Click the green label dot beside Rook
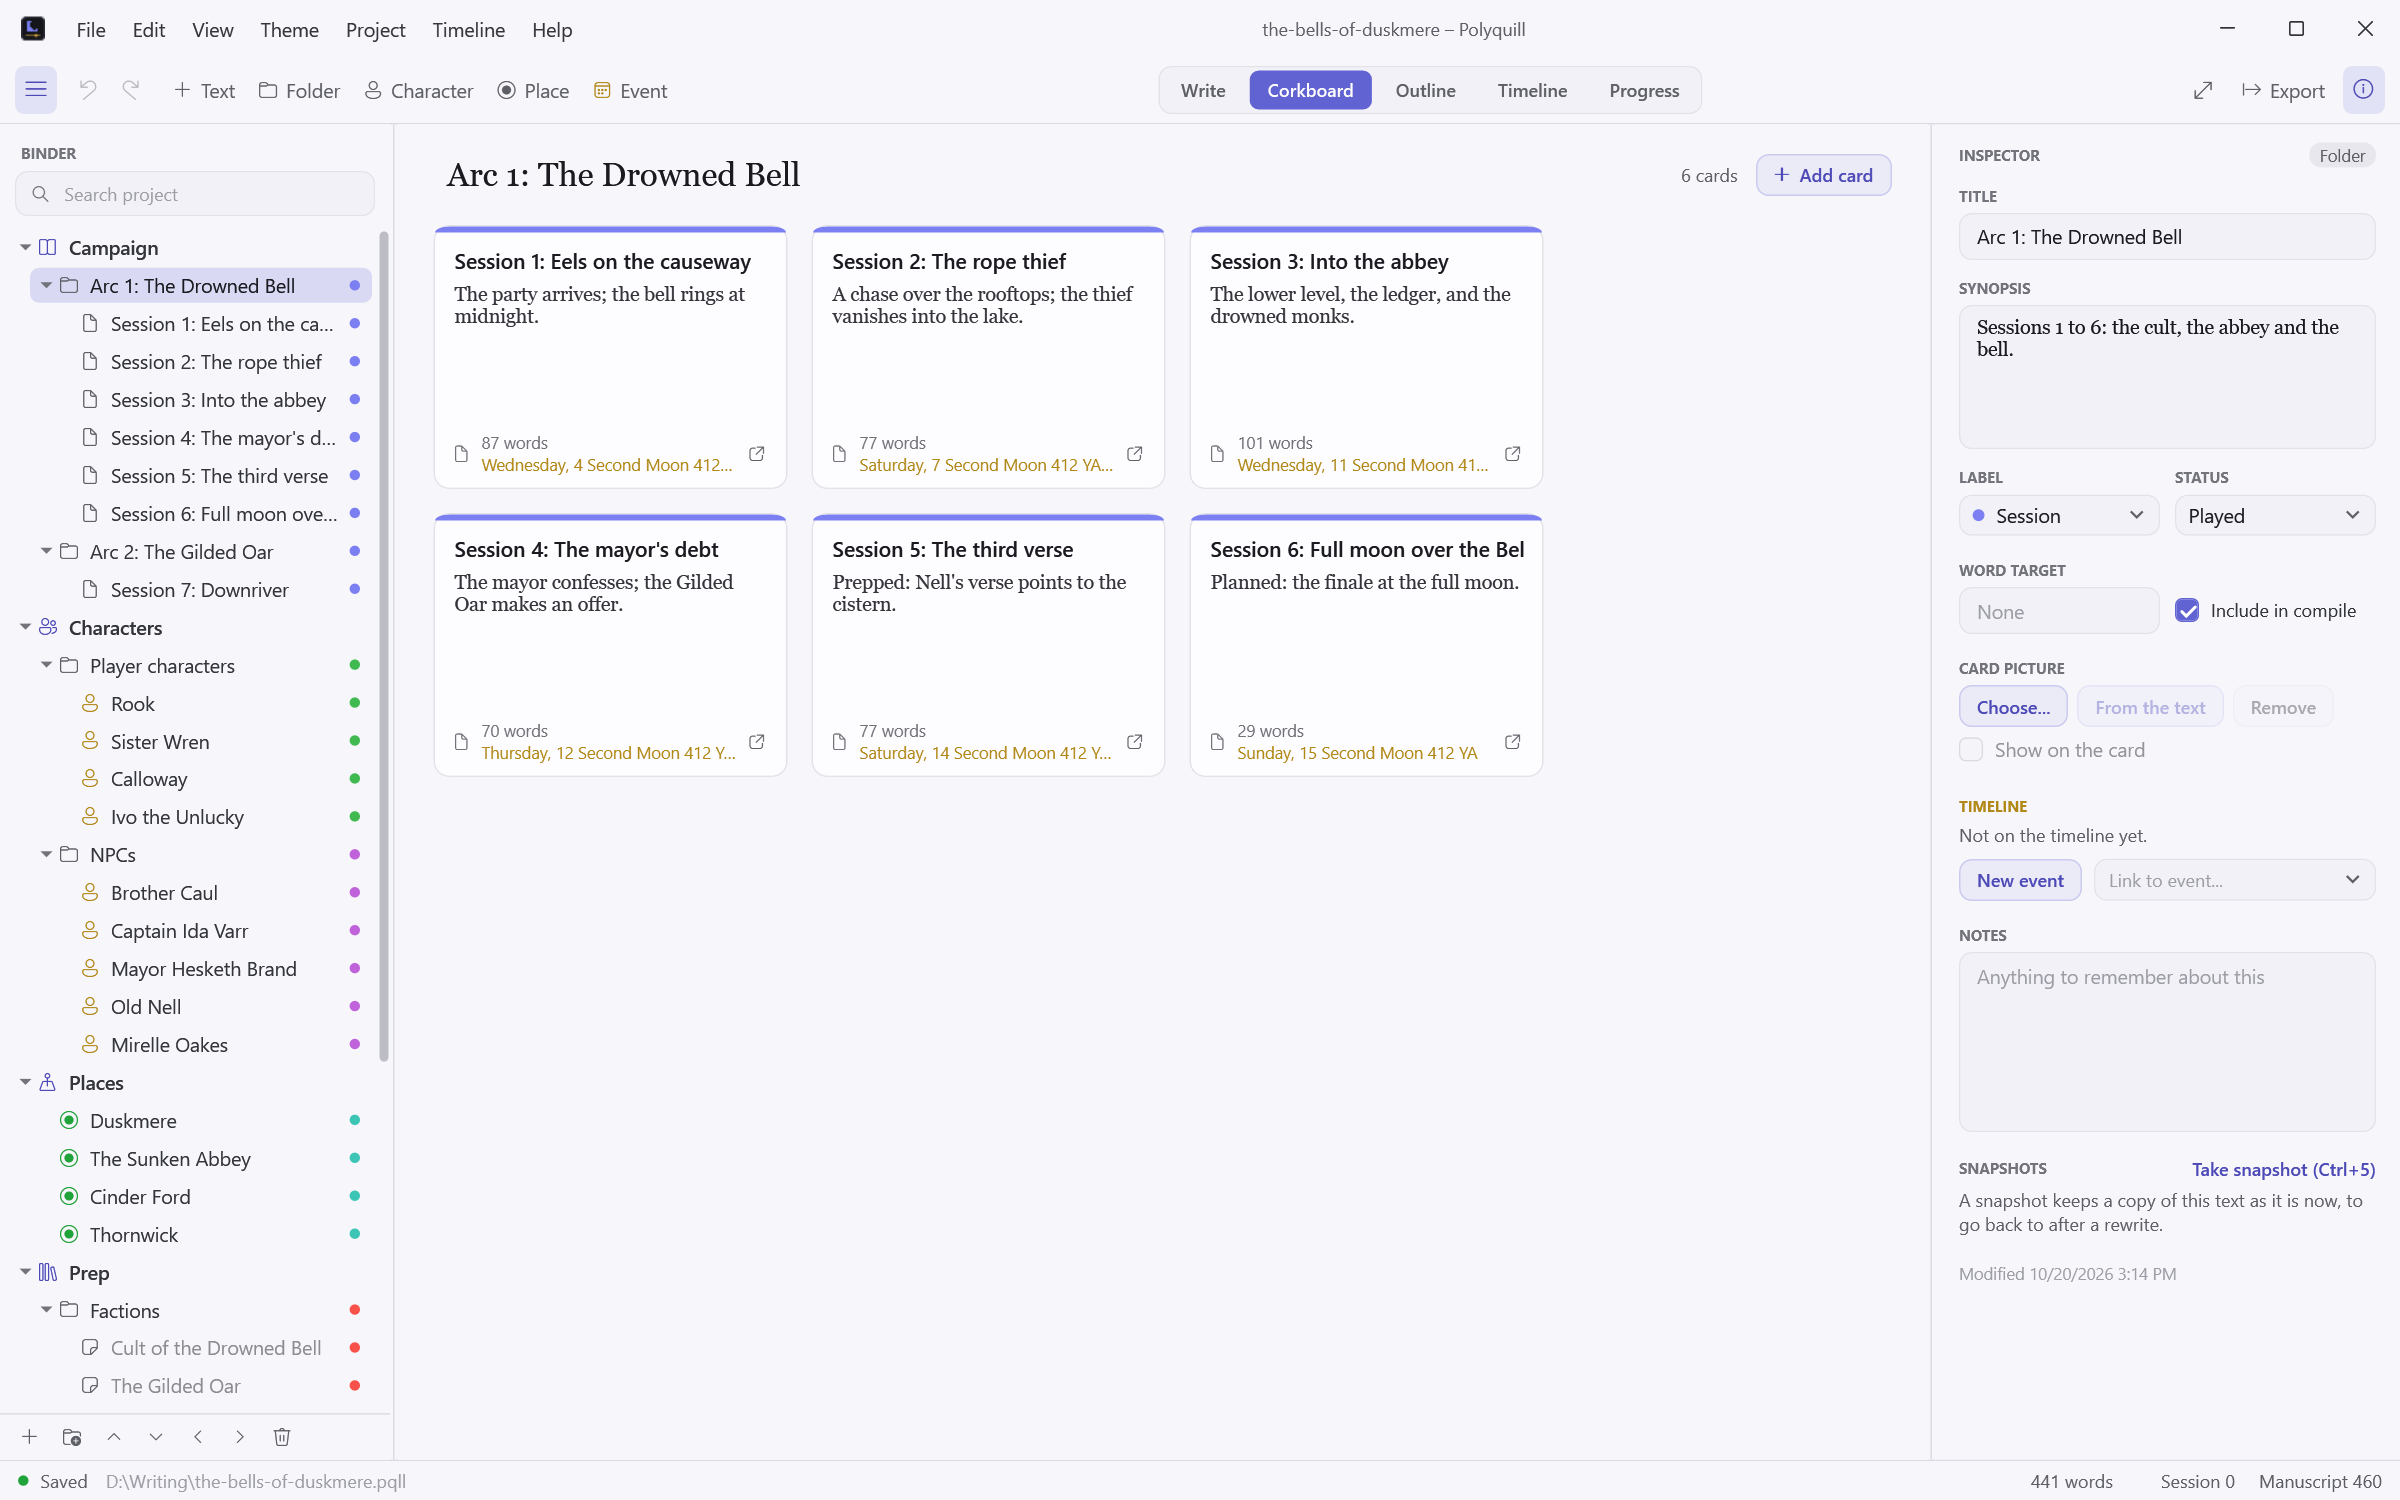The height and width of the screenshot is (1500, 2400). [x=354, y=703]
